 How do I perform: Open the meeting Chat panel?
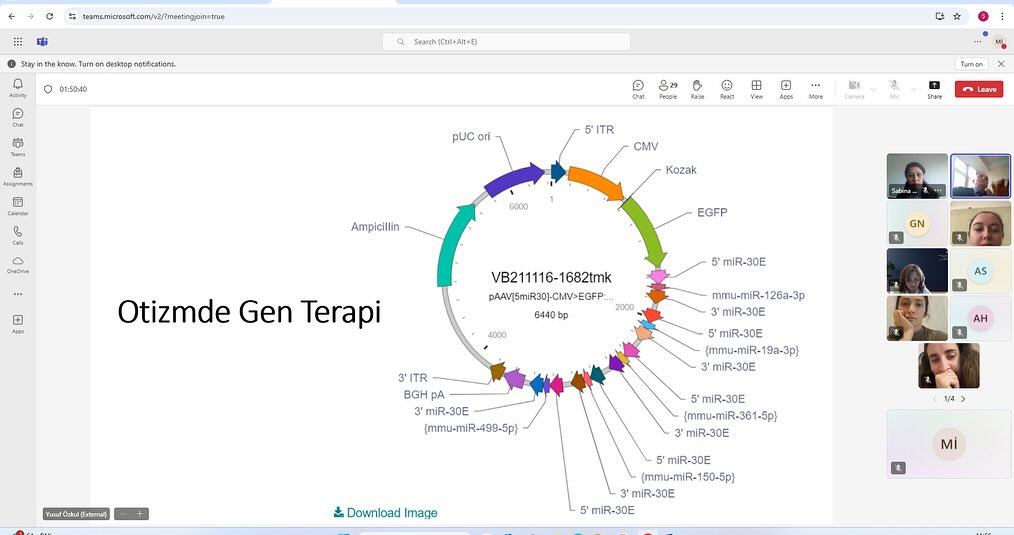pyautogui.click(x=638, y=89)
